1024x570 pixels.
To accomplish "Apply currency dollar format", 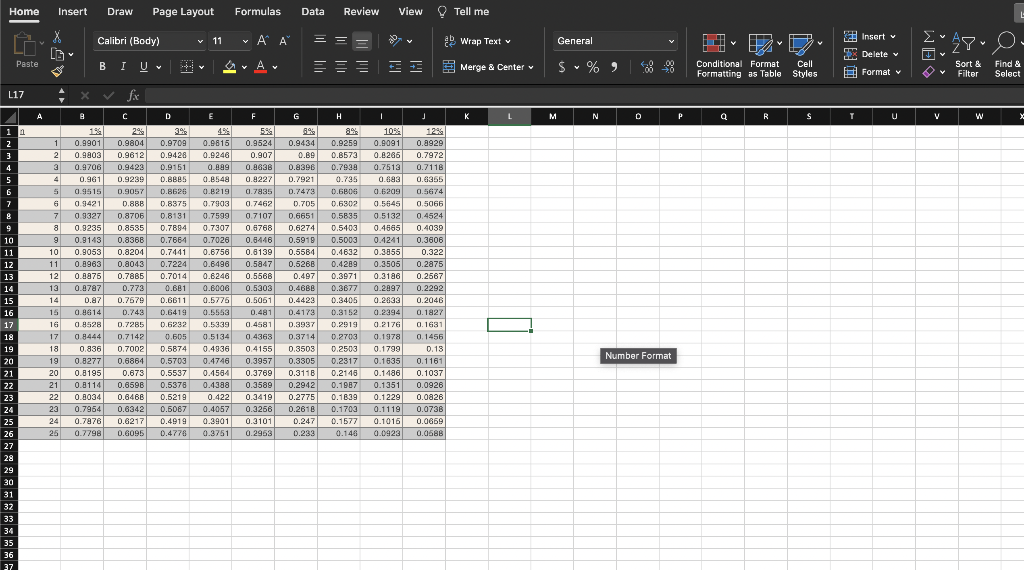I will 562,67.
